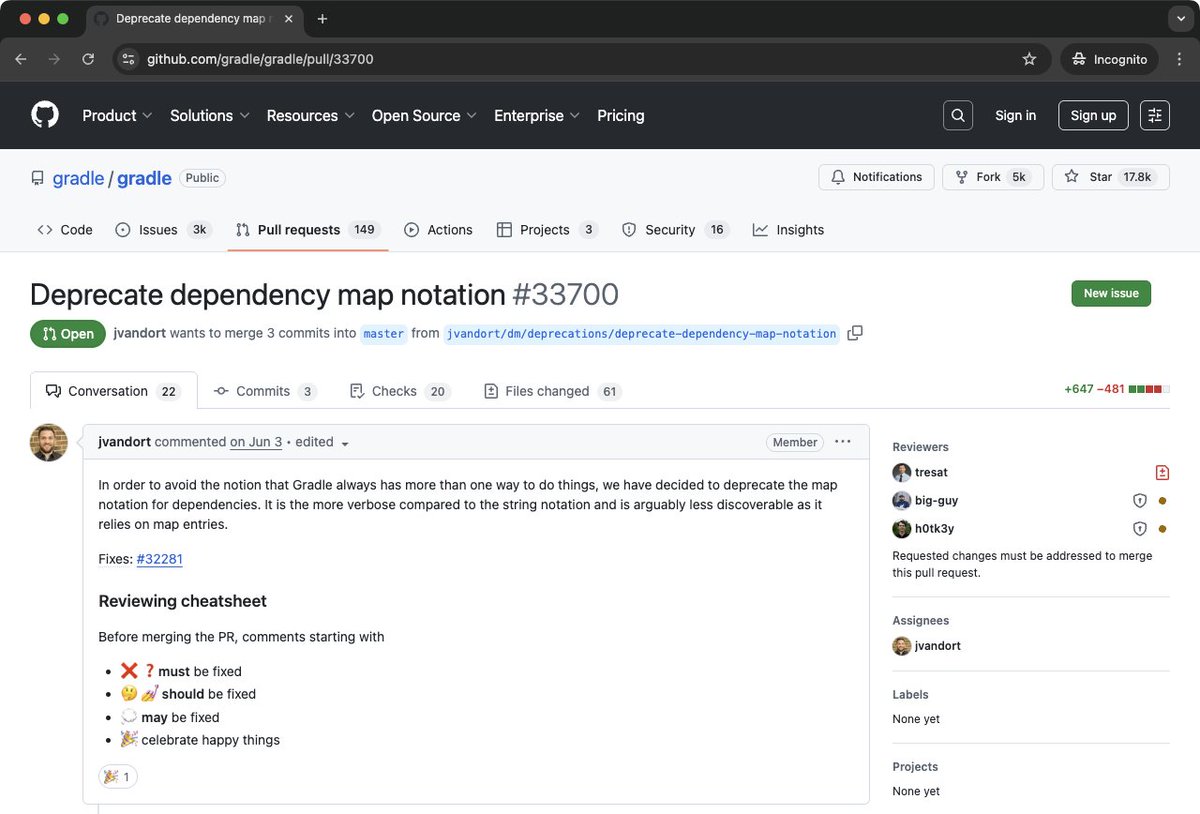Image resolution: width=1200 pixels, height=814 pixels.
Task: Copy the head branch name icon
Action: tap(855, 333)
